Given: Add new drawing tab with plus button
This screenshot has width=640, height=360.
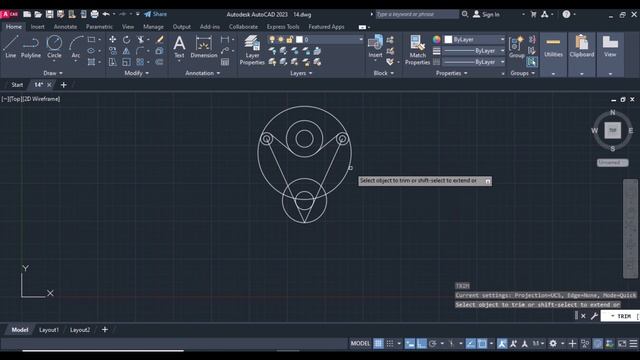Looking at the screenshot, I should [64, 85].
